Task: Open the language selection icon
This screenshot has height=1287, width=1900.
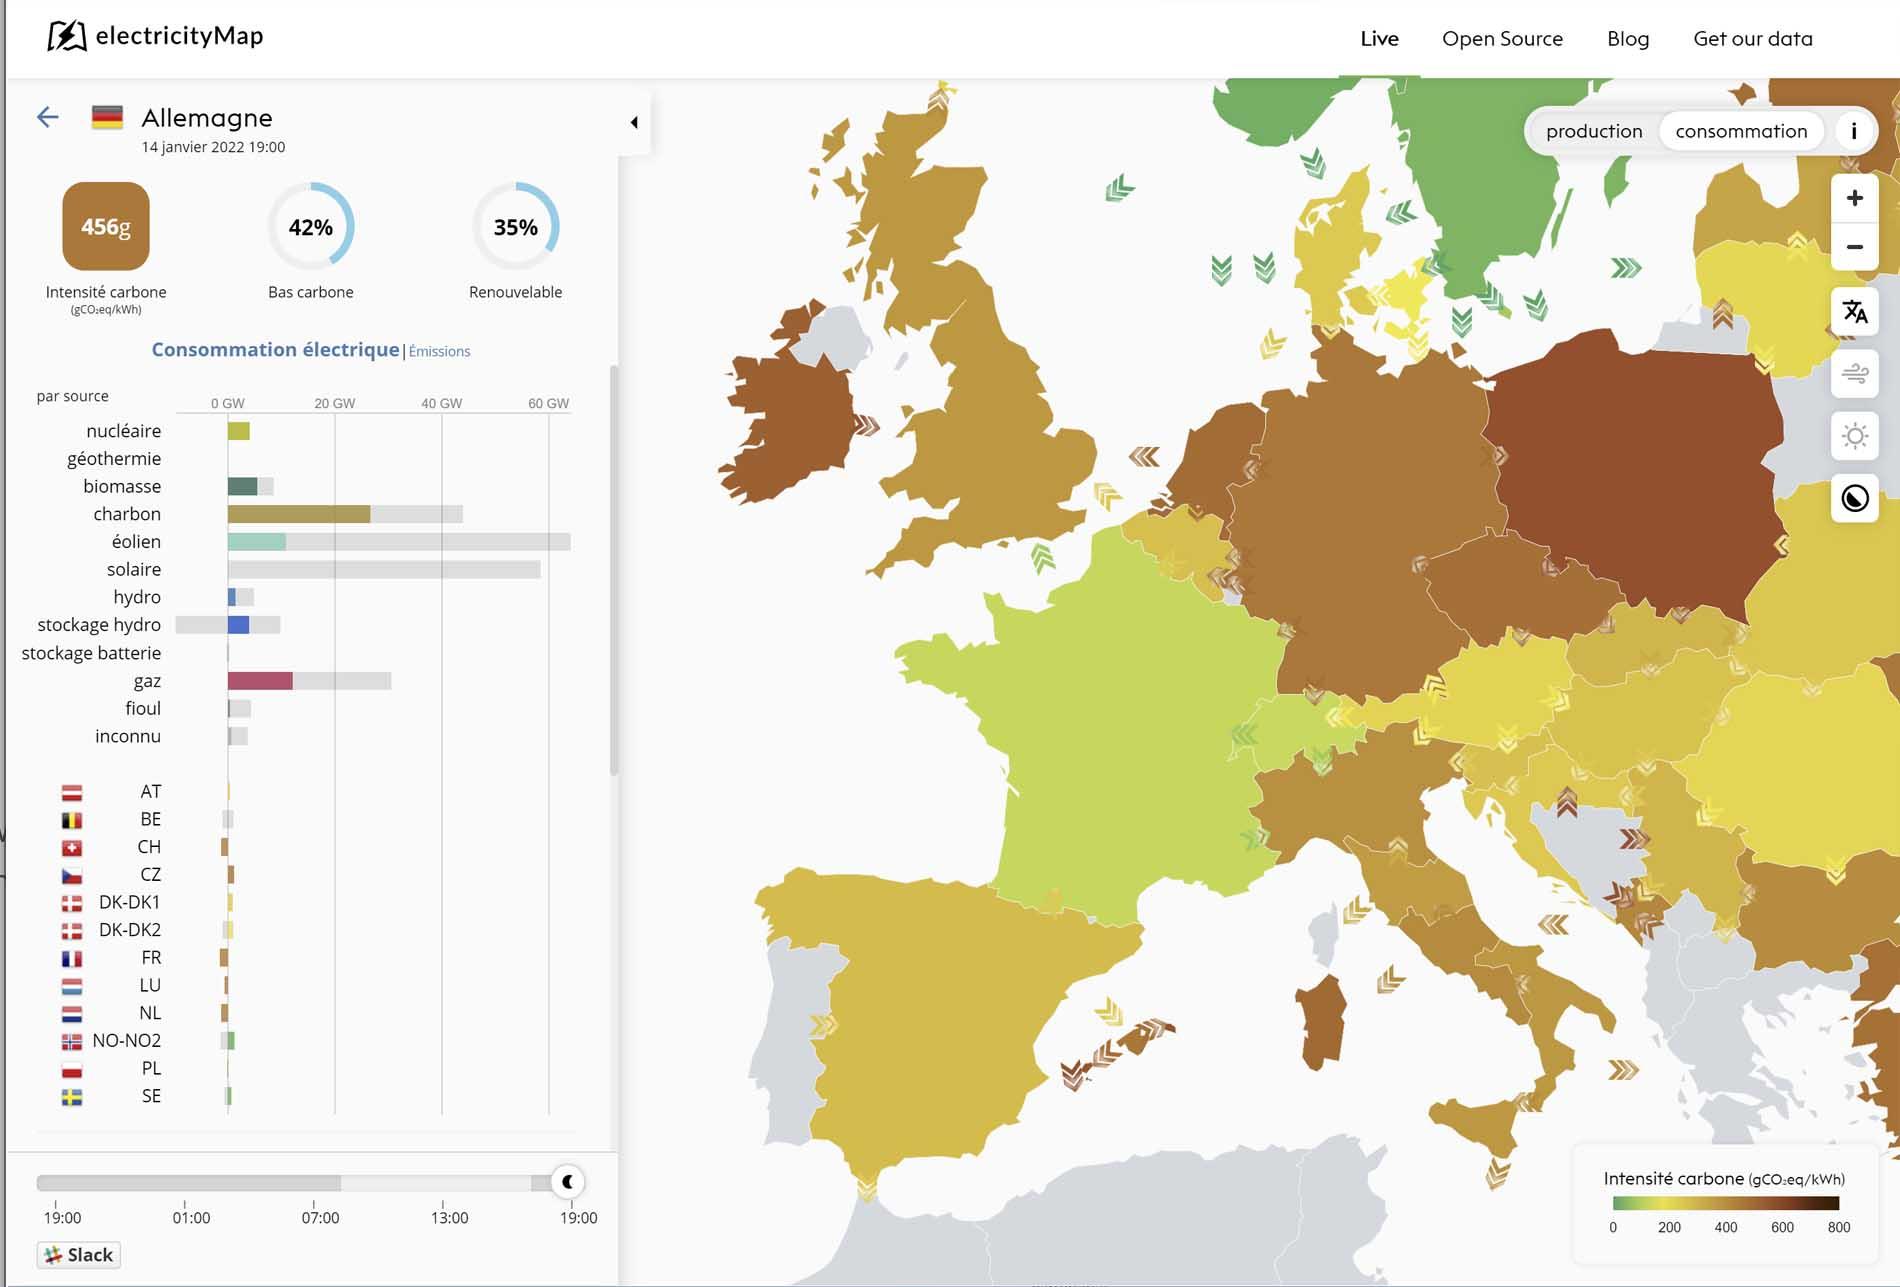Action: tap(1854, 312)
